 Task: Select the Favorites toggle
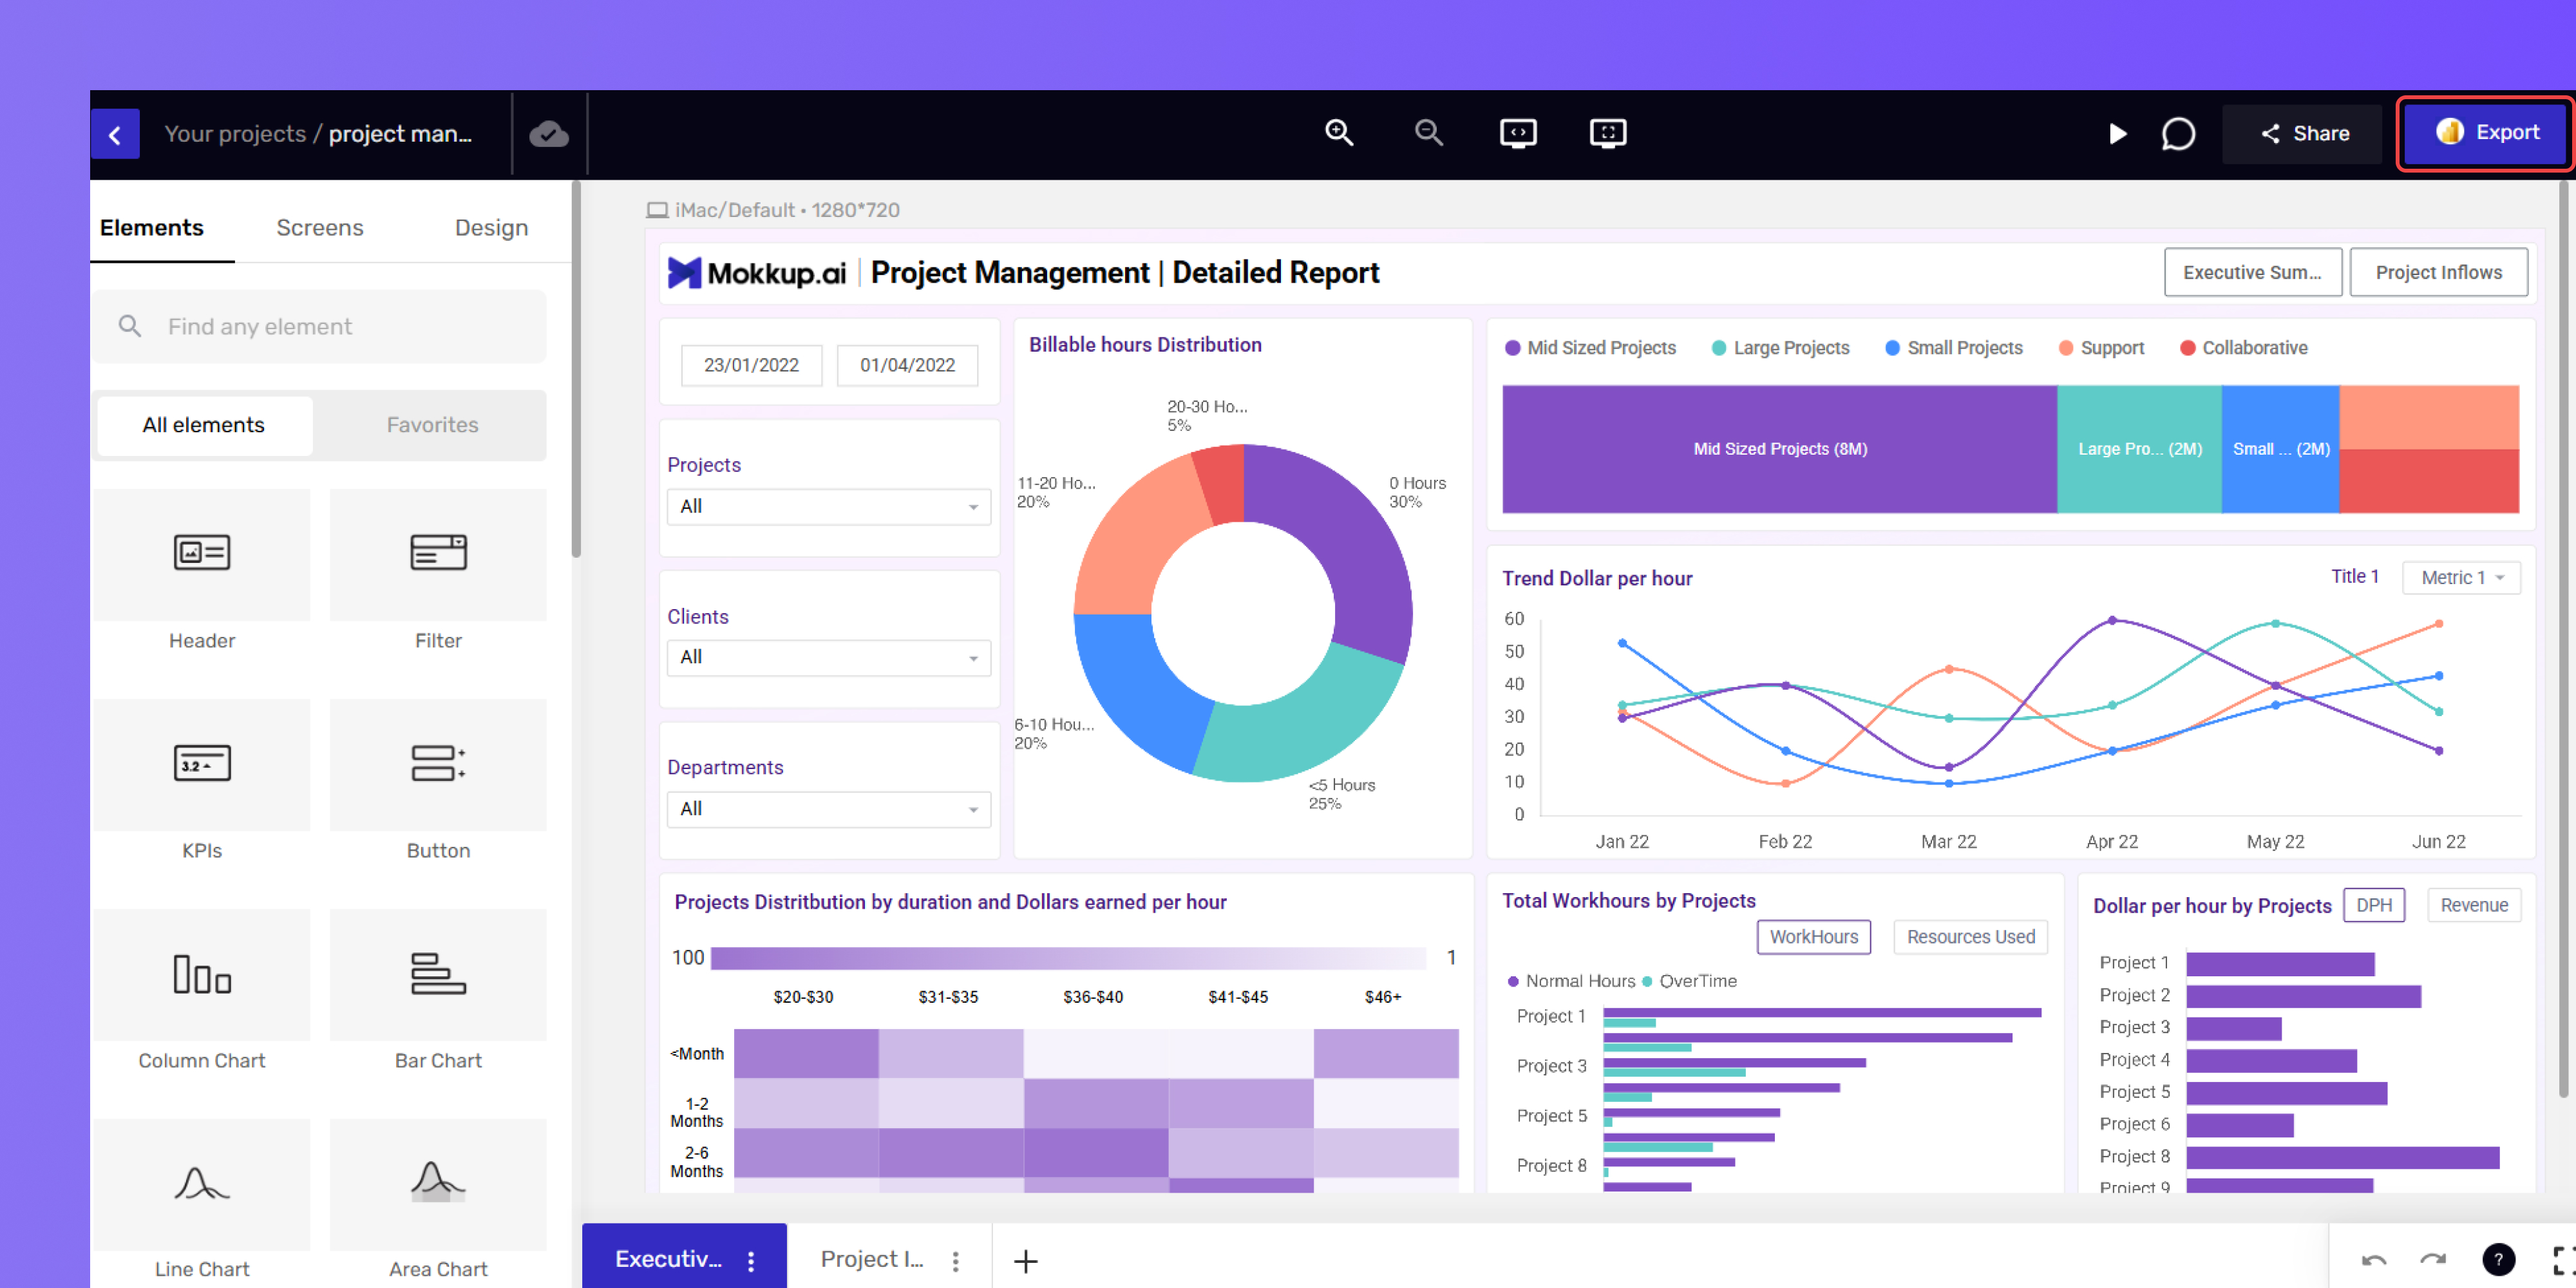click(x=432, y=425)
